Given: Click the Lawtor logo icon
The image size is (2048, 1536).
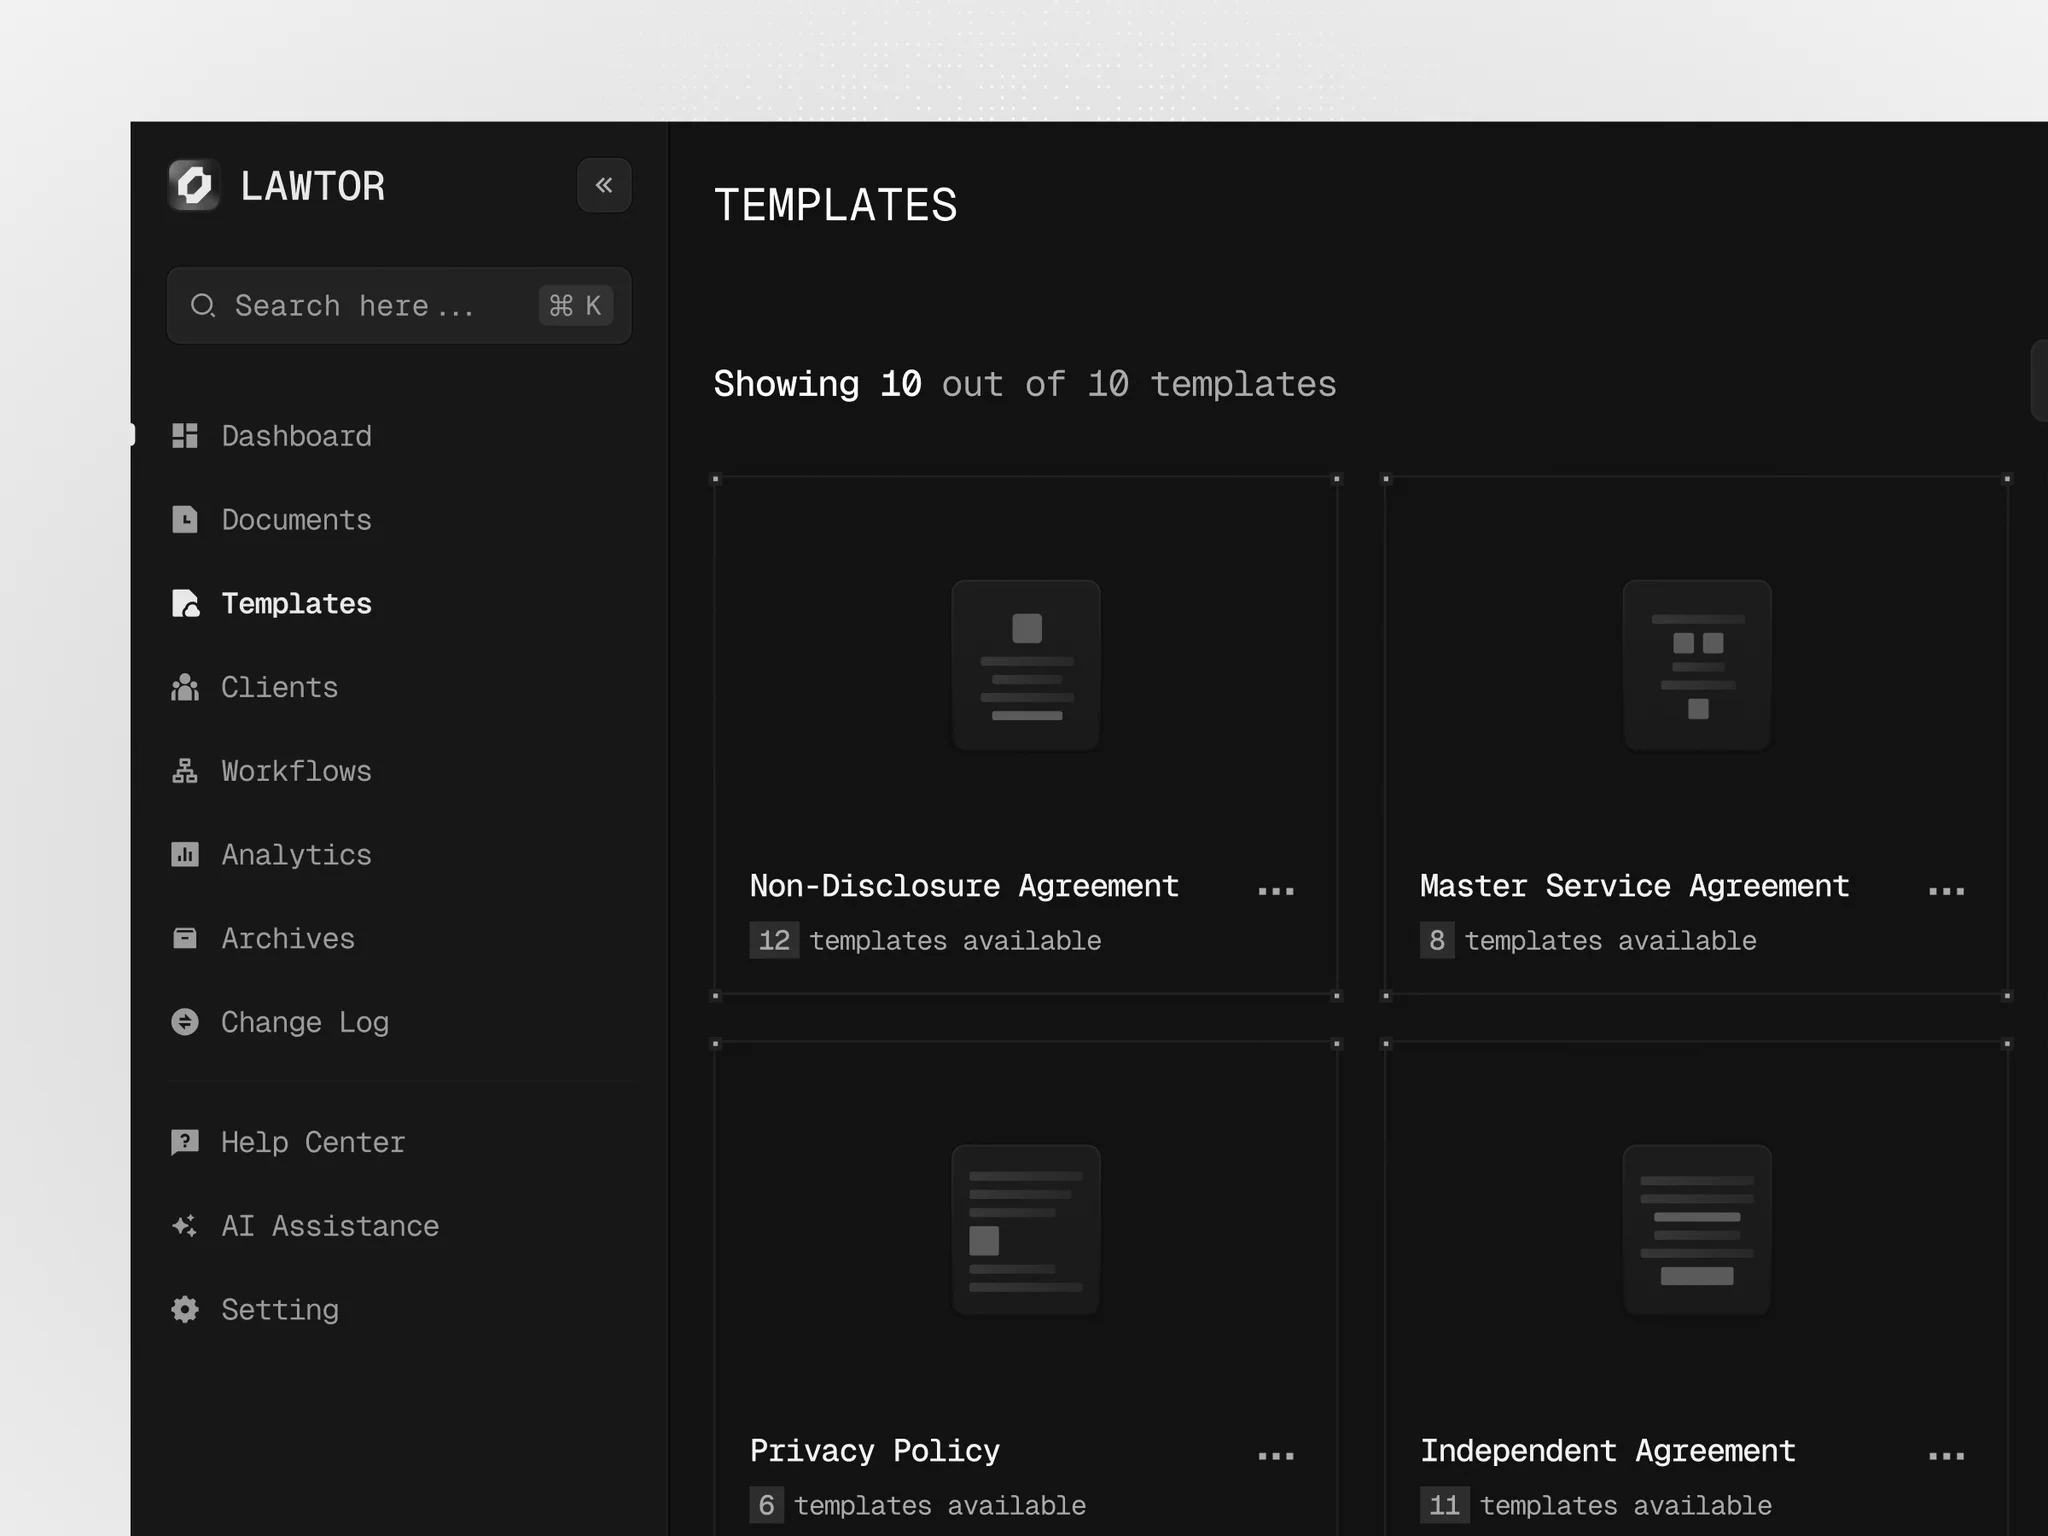Looking at the screenshot, I should point(194,185).
